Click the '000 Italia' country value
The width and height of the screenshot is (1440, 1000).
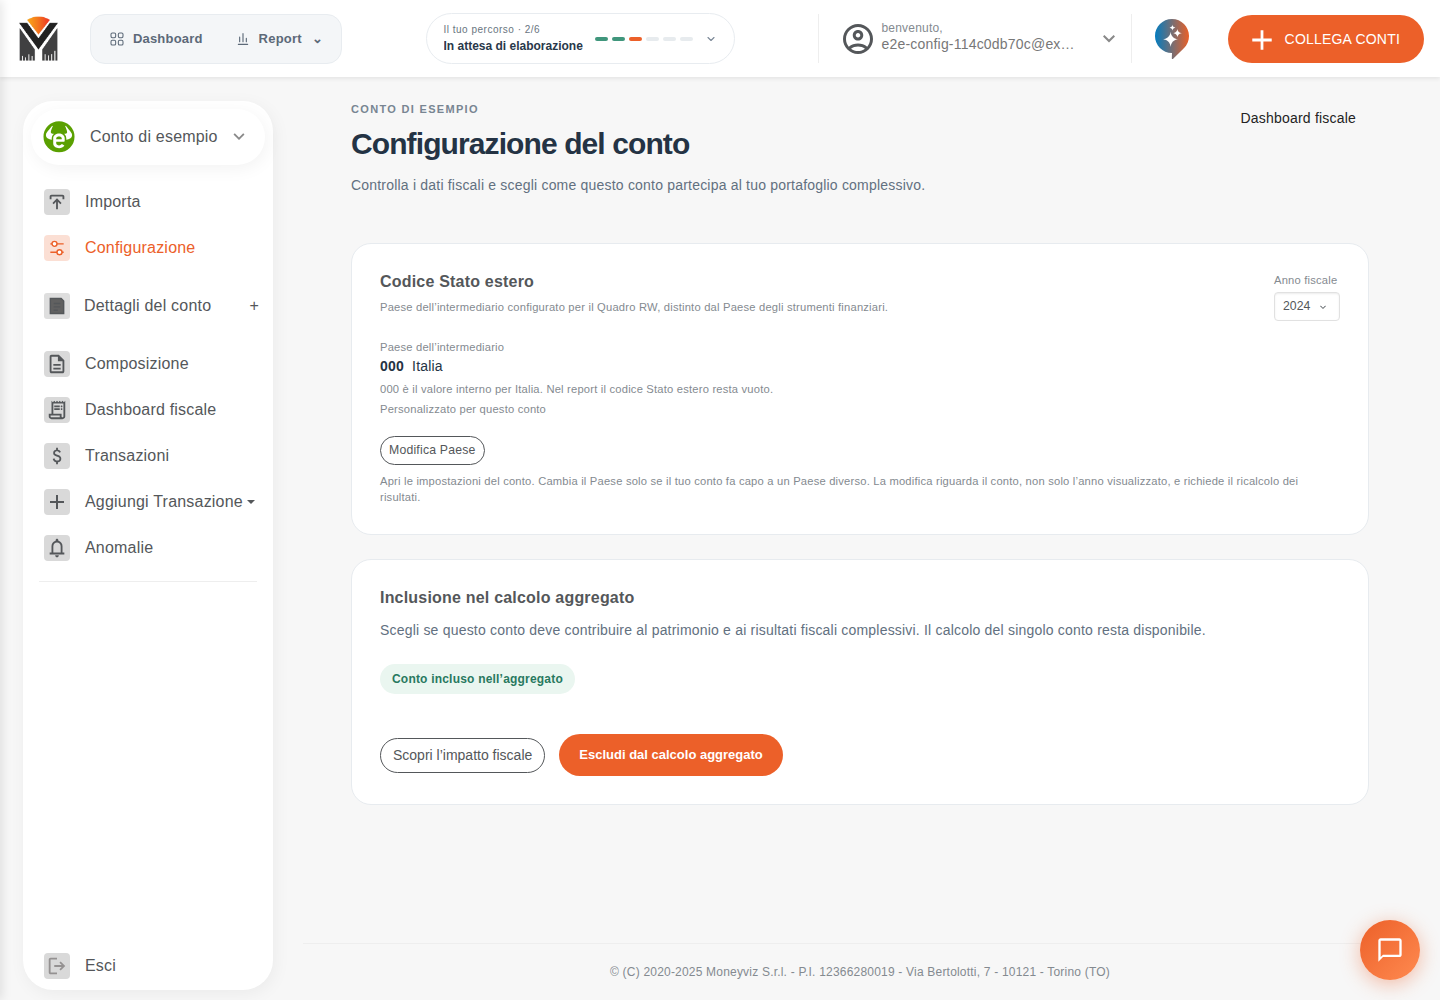(x=411, y=366)
